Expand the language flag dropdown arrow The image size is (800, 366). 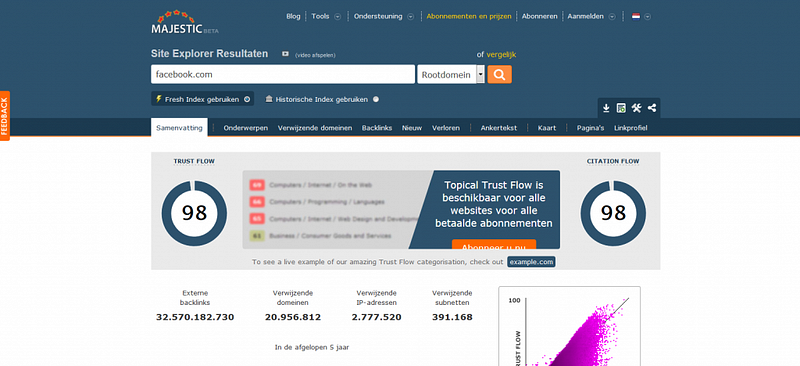coord(647,16)
